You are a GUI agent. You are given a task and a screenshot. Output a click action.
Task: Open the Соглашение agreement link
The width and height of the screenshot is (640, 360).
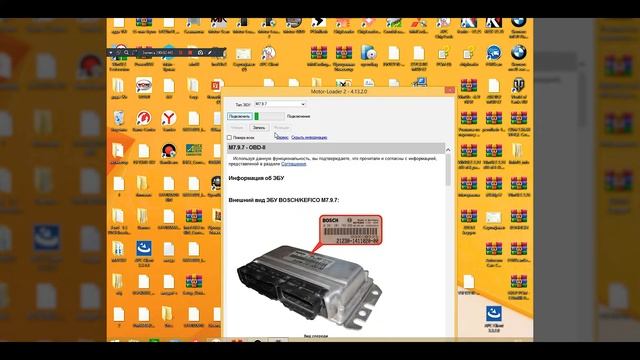pyautogui.click(x=293, y=164)
